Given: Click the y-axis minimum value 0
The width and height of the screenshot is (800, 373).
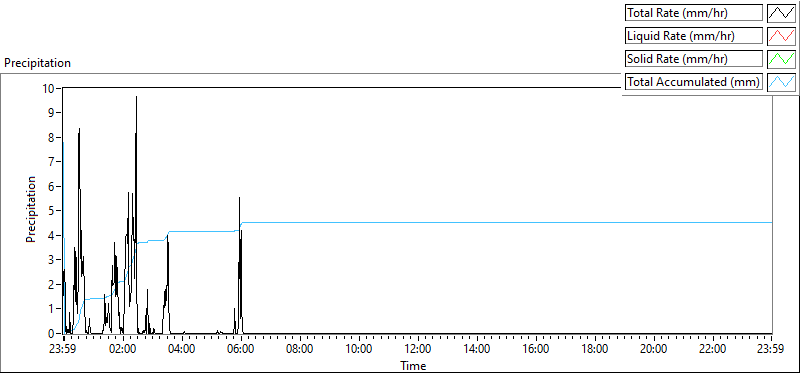Looking at the screenshot, I should [x=52, y=333].
